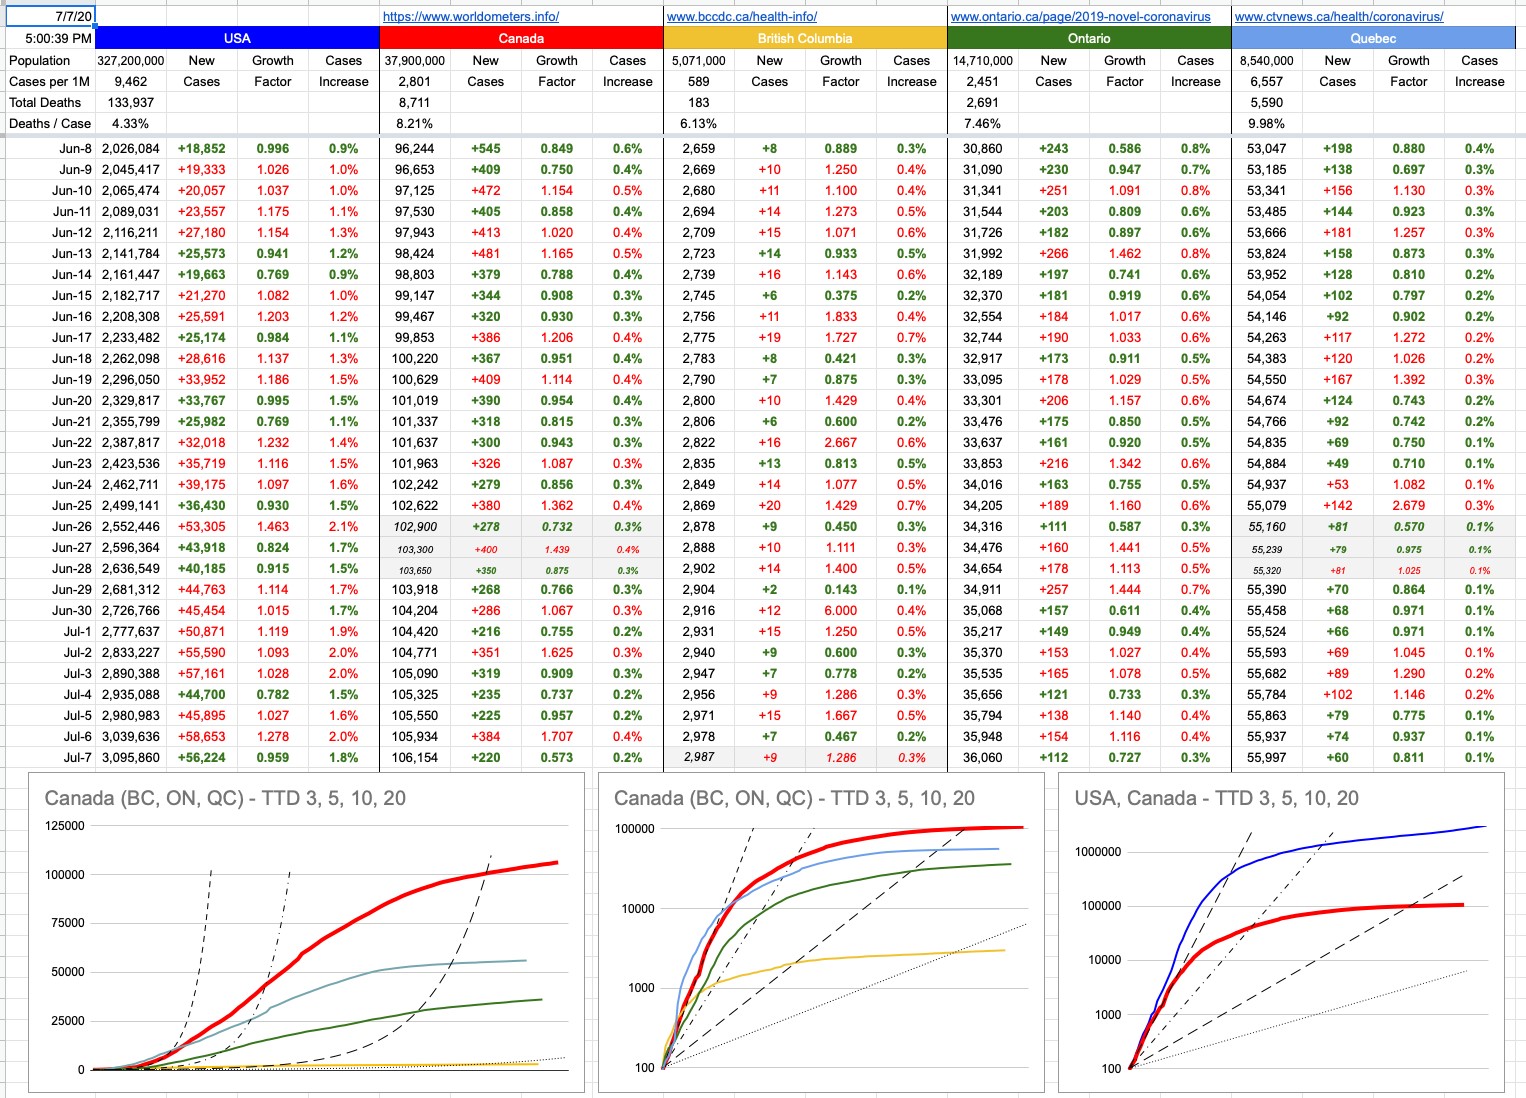Select USA total deaths cell 133,937
This screenshot has height=1098, width=1526.
(131, 102)
